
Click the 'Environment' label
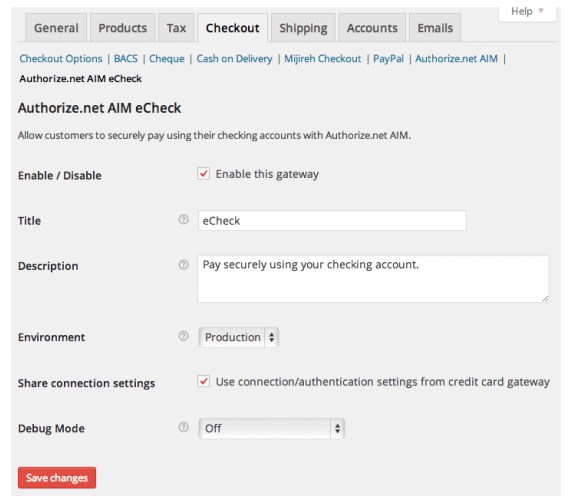tap(51, 337)
